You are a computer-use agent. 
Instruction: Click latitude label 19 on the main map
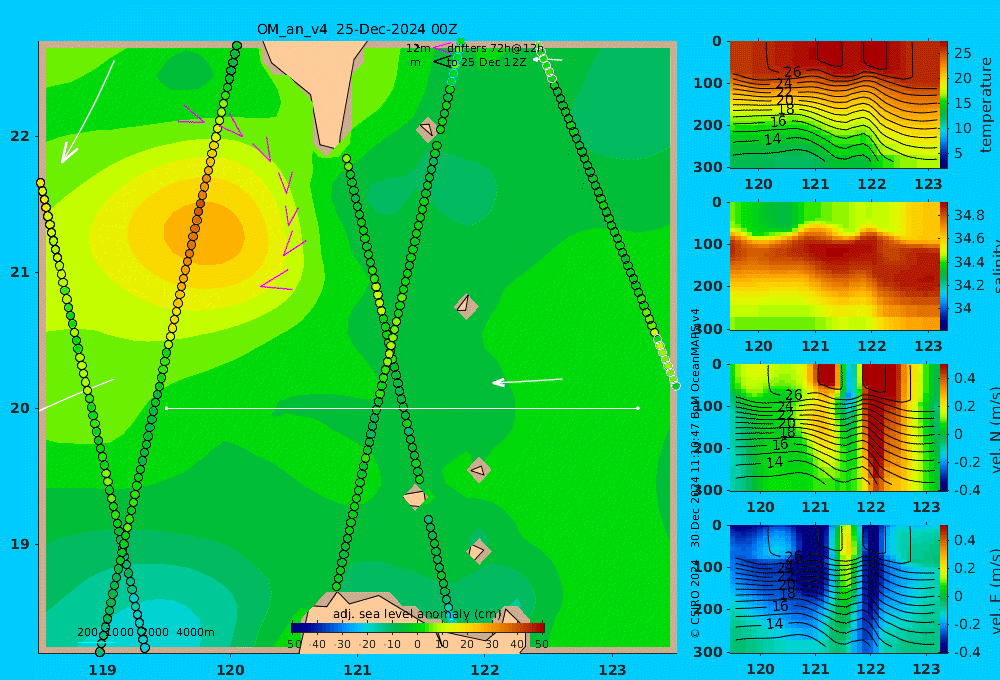pos(19,544)
